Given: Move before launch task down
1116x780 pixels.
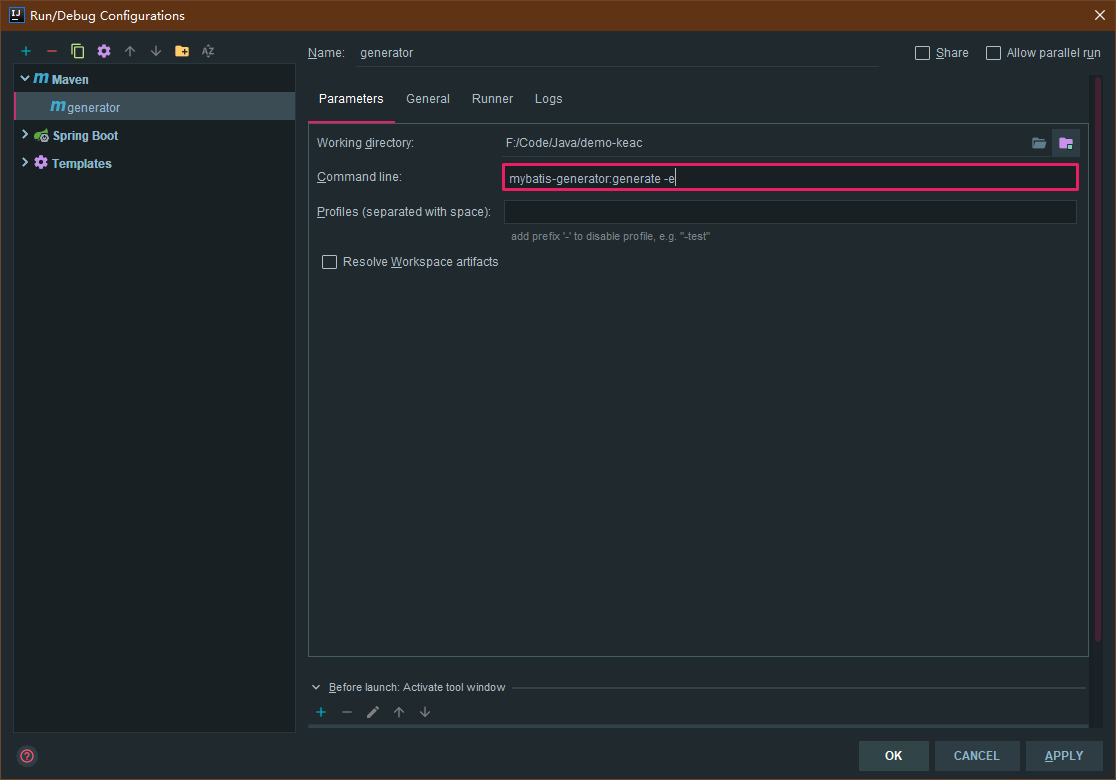Looking at the screenshot, I should [425, 712].
